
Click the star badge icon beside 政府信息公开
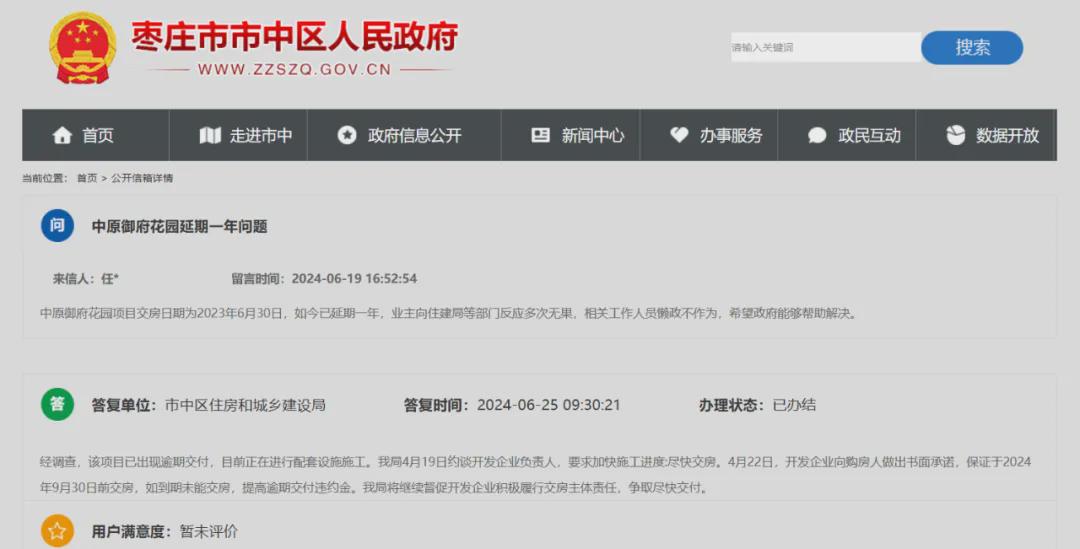(x=346, y=135)
